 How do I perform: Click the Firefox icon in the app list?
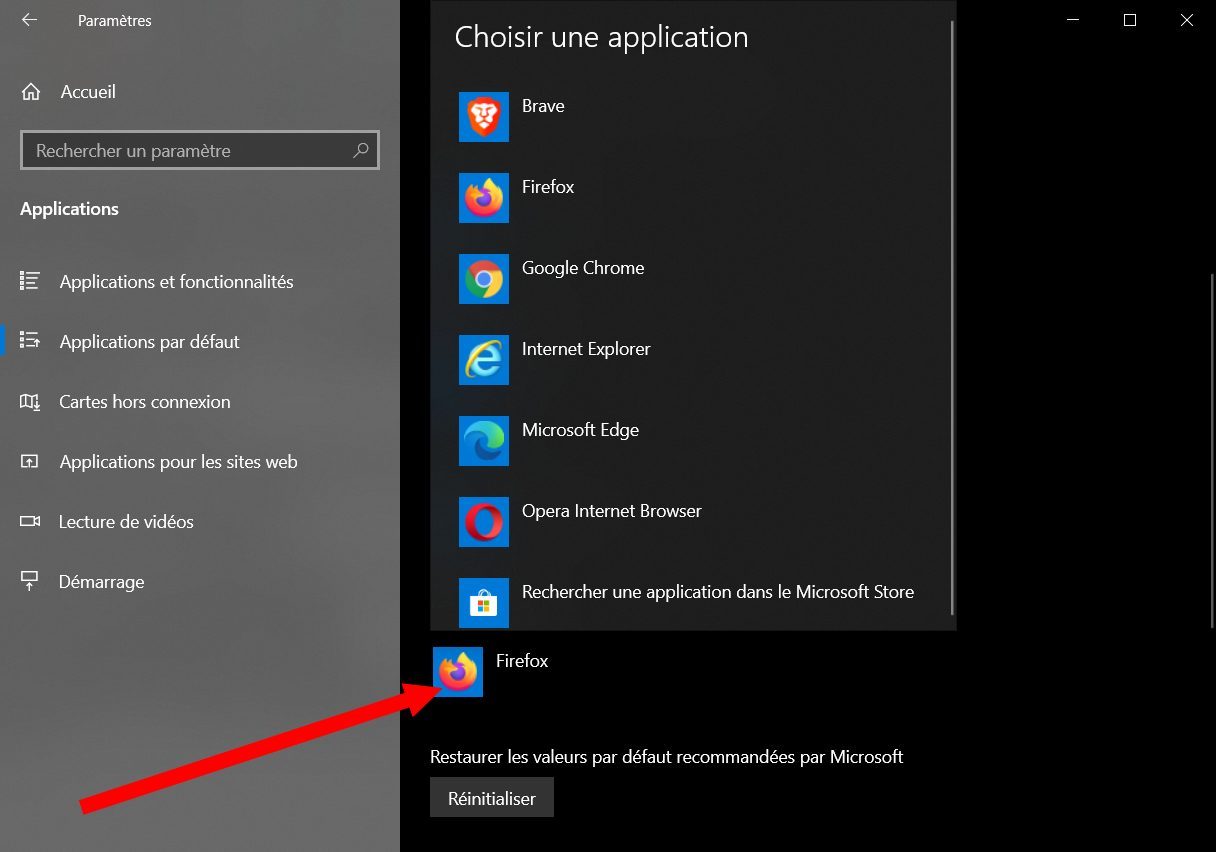484,198
